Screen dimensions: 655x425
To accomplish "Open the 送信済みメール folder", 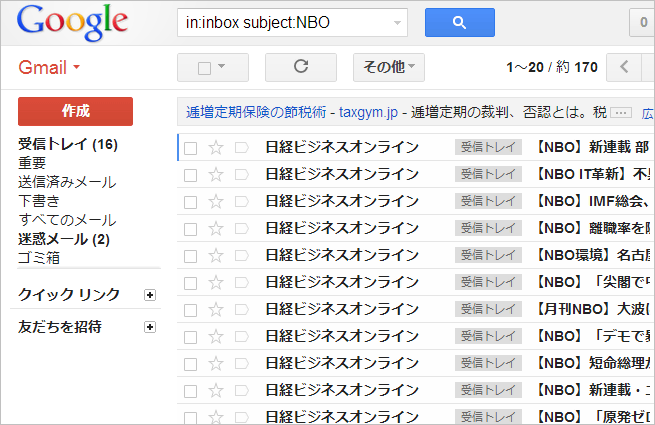I will (x=67, y=182).
